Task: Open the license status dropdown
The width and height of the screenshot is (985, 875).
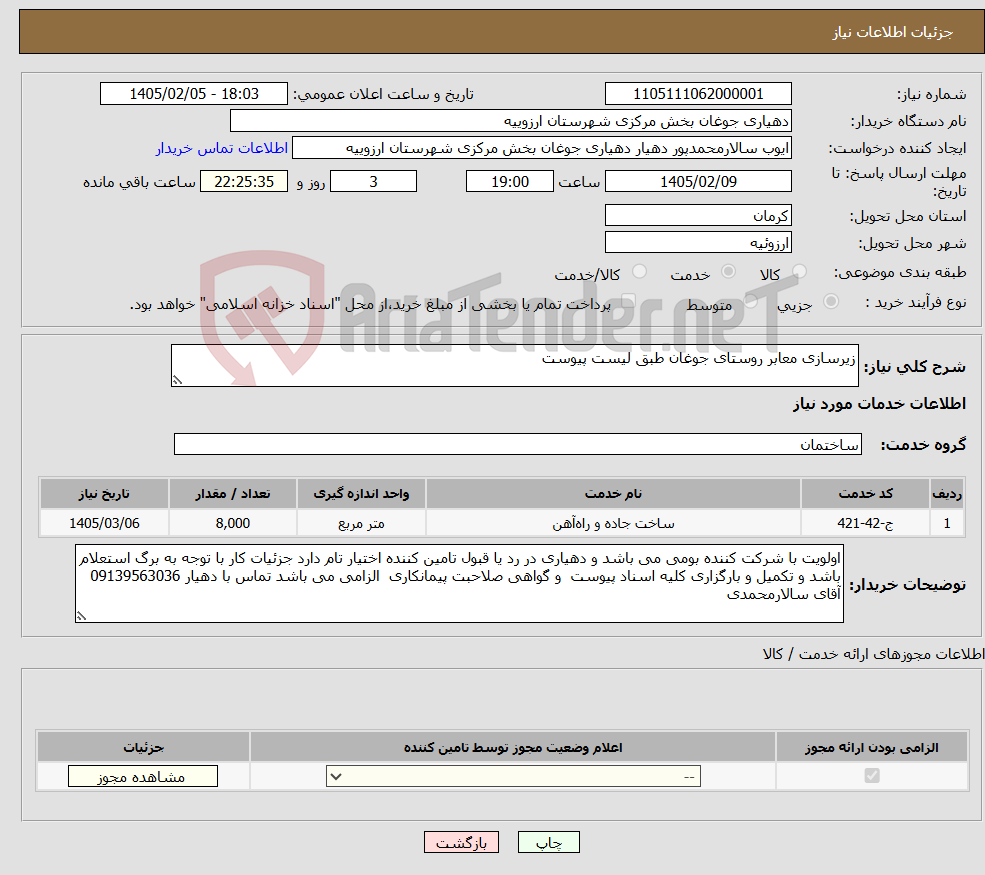Action: (513, 776)
